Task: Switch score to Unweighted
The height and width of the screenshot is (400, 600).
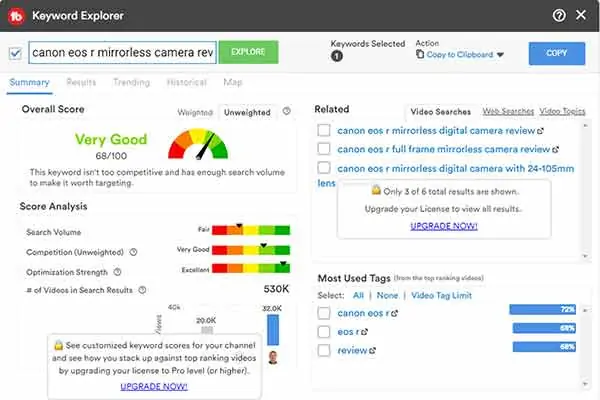Action: coord(247,113)
